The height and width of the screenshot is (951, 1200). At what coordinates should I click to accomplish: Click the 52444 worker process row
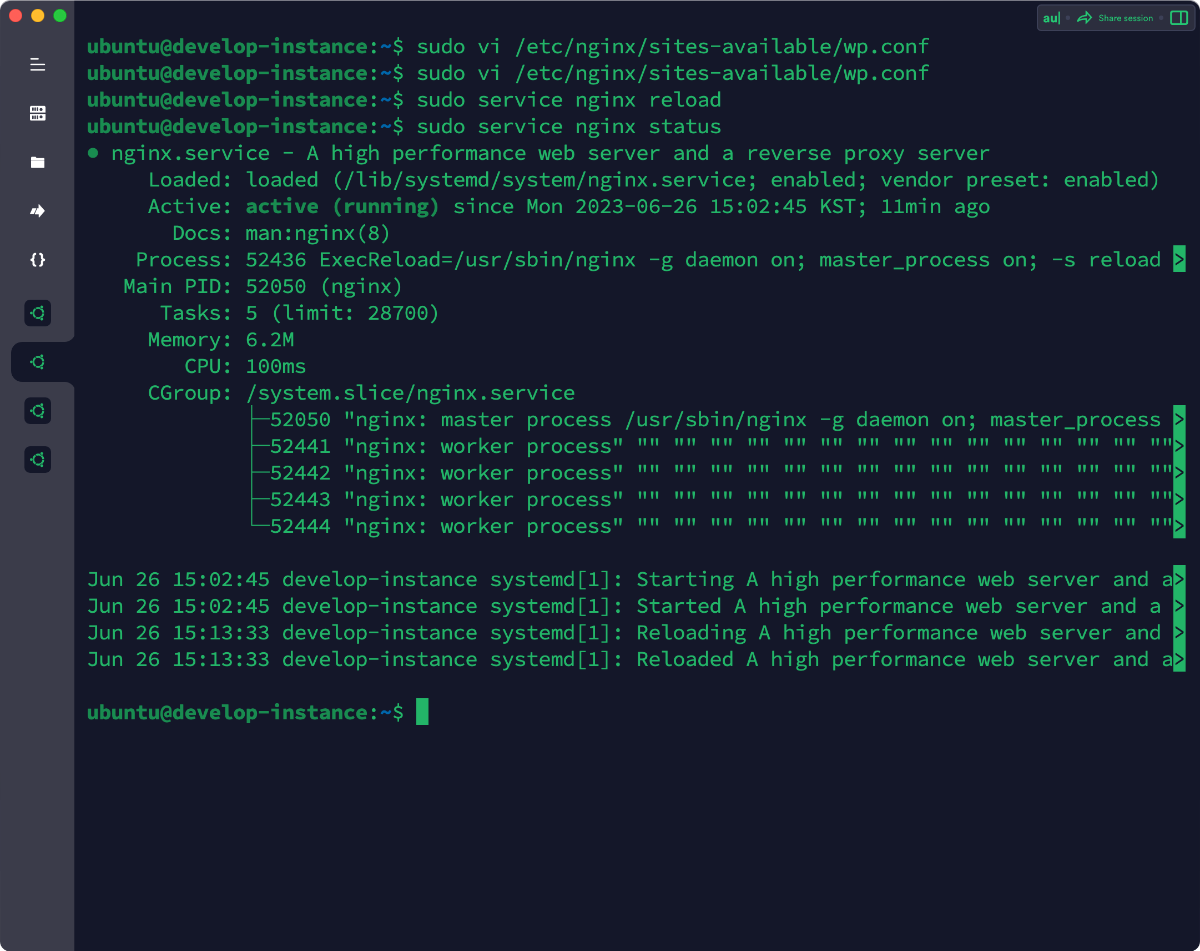[x=715, y=527]
